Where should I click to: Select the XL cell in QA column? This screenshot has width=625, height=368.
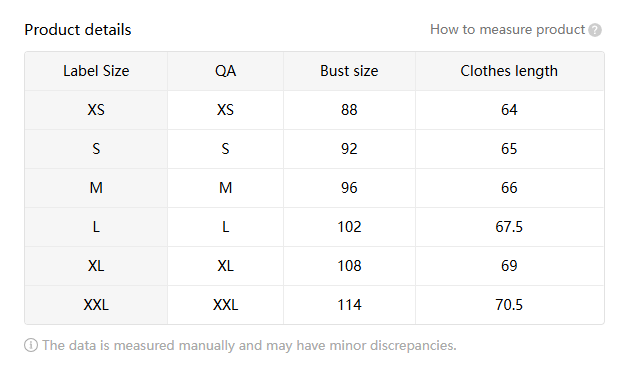click(x=226, y=266)
